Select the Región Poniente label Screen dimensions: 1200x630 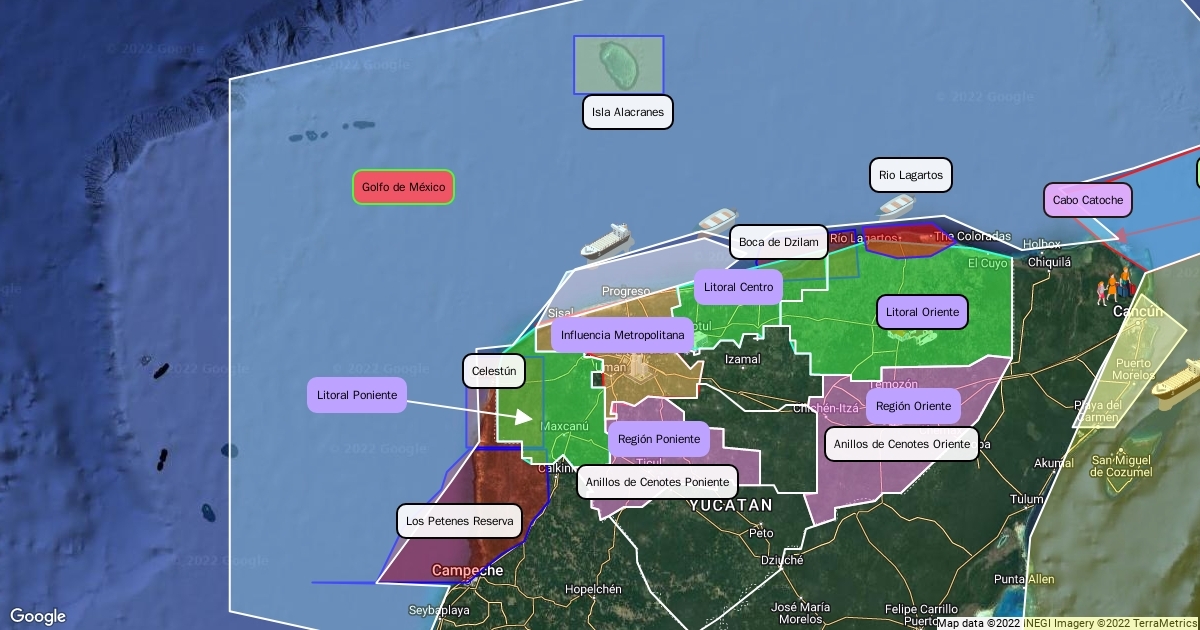tap(659, 439)
